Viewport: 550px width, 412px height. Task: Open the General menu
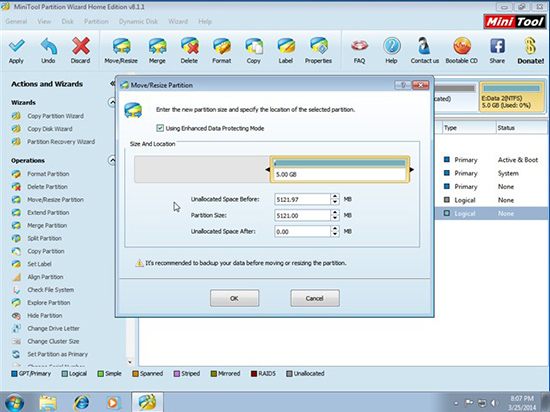[16, 22]
